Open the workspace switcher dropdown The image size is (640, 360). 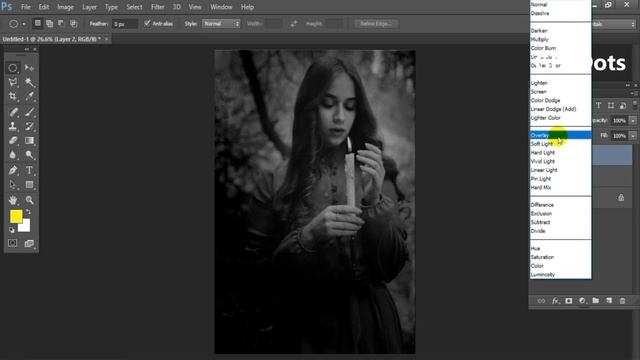coord(614,24)
